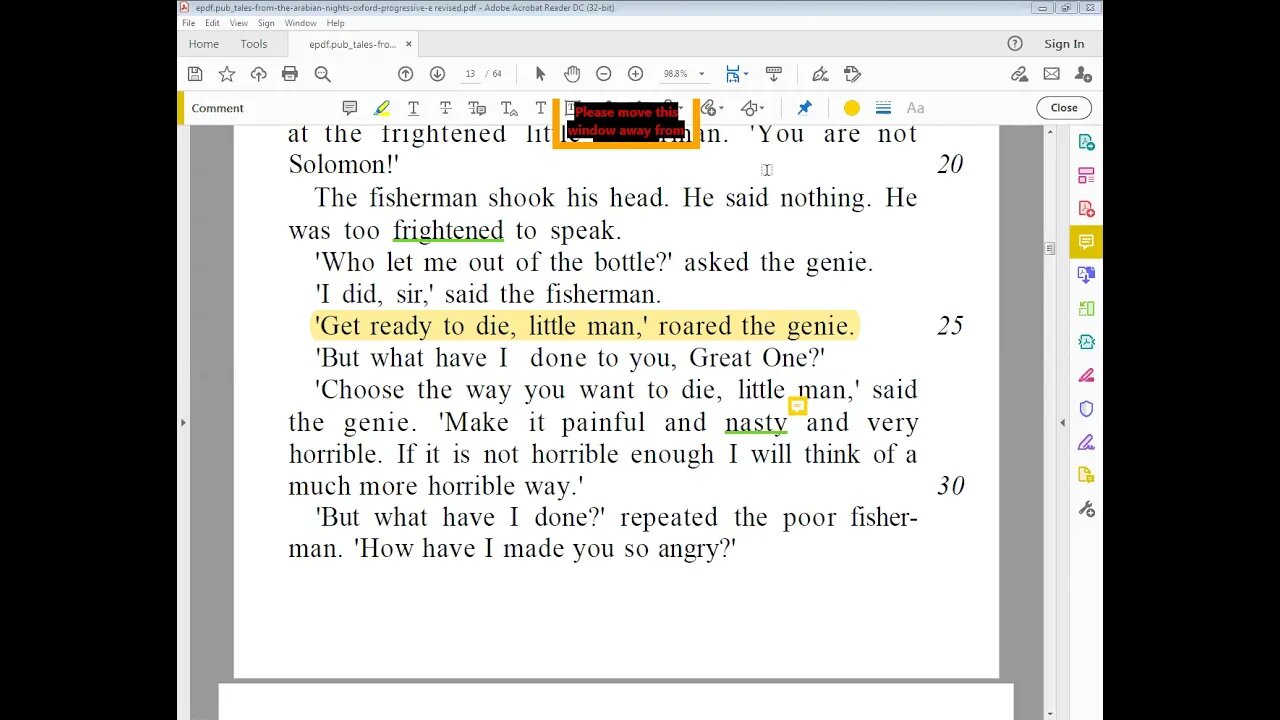
Task: Select the underline text tool
Action: click(x=413, y=108)
